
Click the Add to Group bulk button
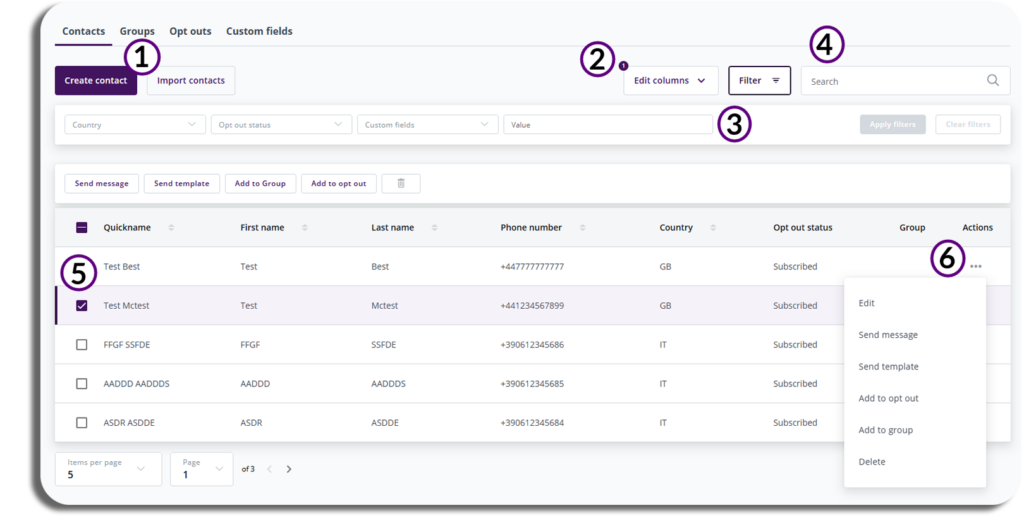(260, 184)
